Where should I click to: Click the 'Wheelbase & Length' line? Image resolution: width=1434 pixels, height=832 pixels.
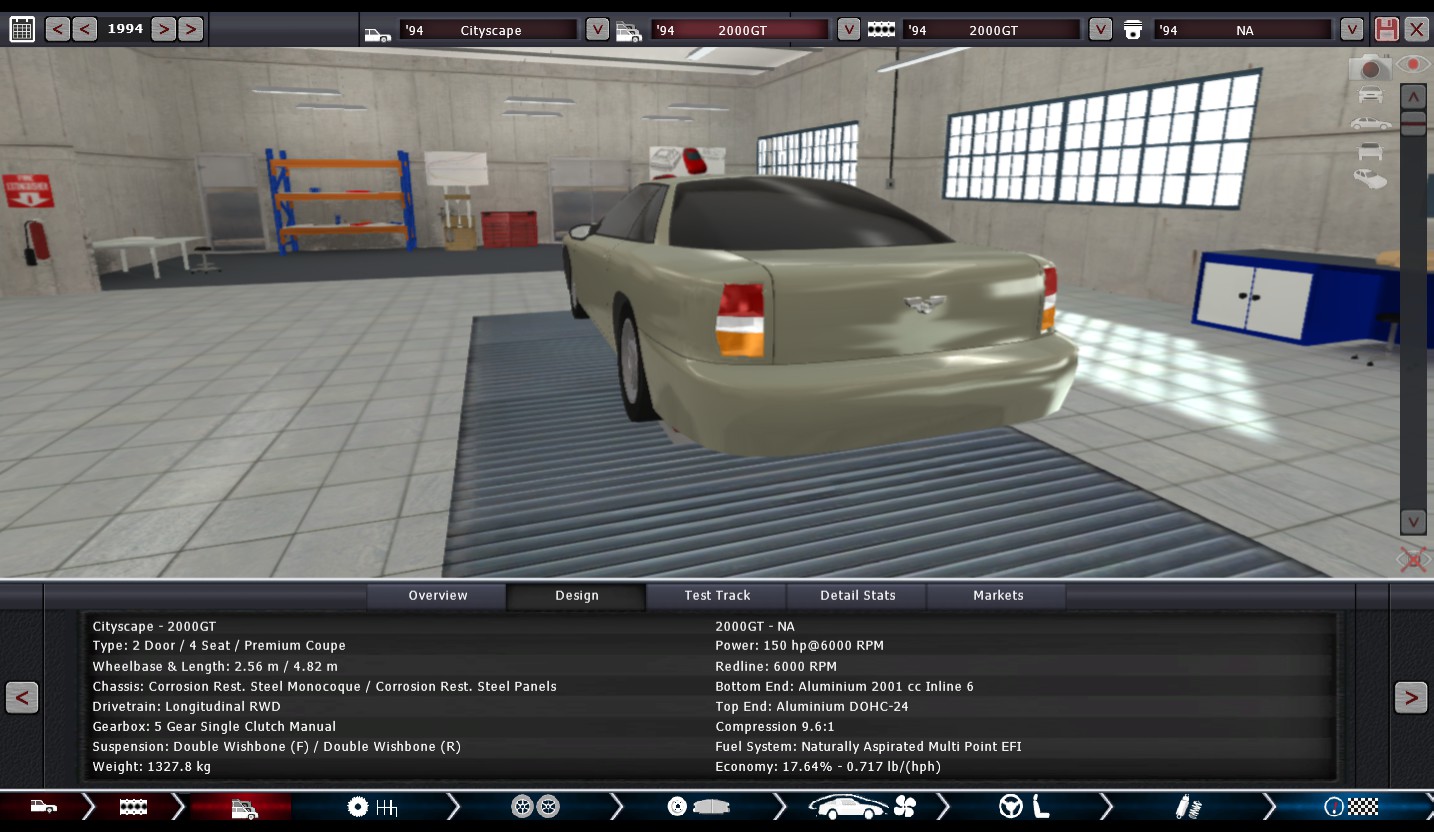point(215,666)
